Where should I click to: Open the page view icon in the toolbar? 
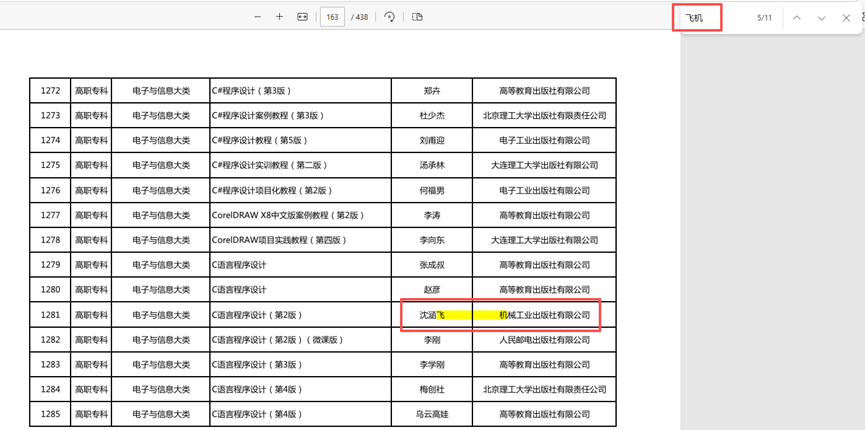(417, 17)
